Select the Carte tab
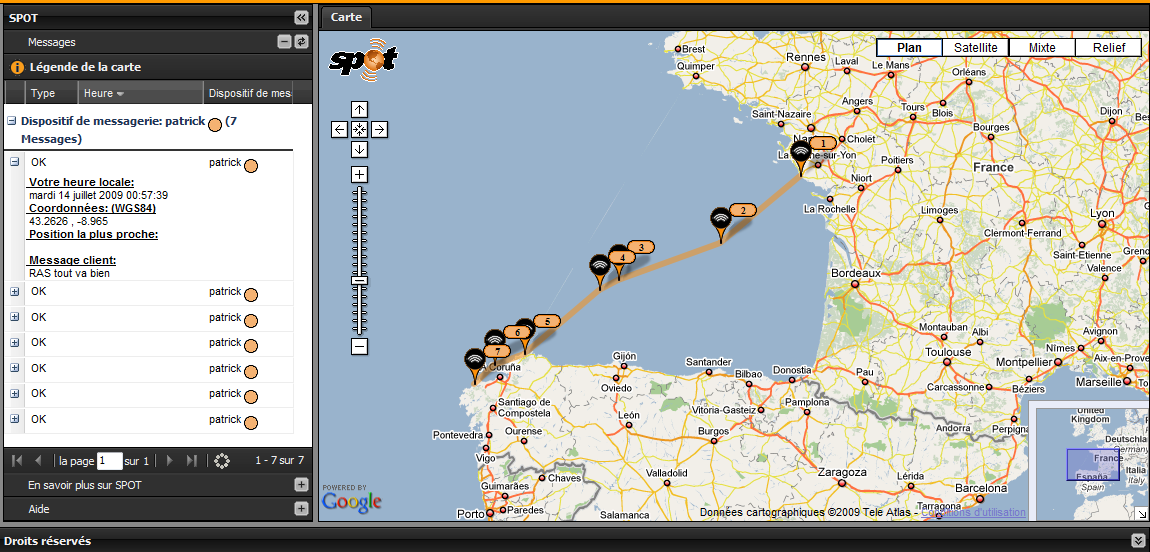This screenshot has width=1150, height=552. 345,17
